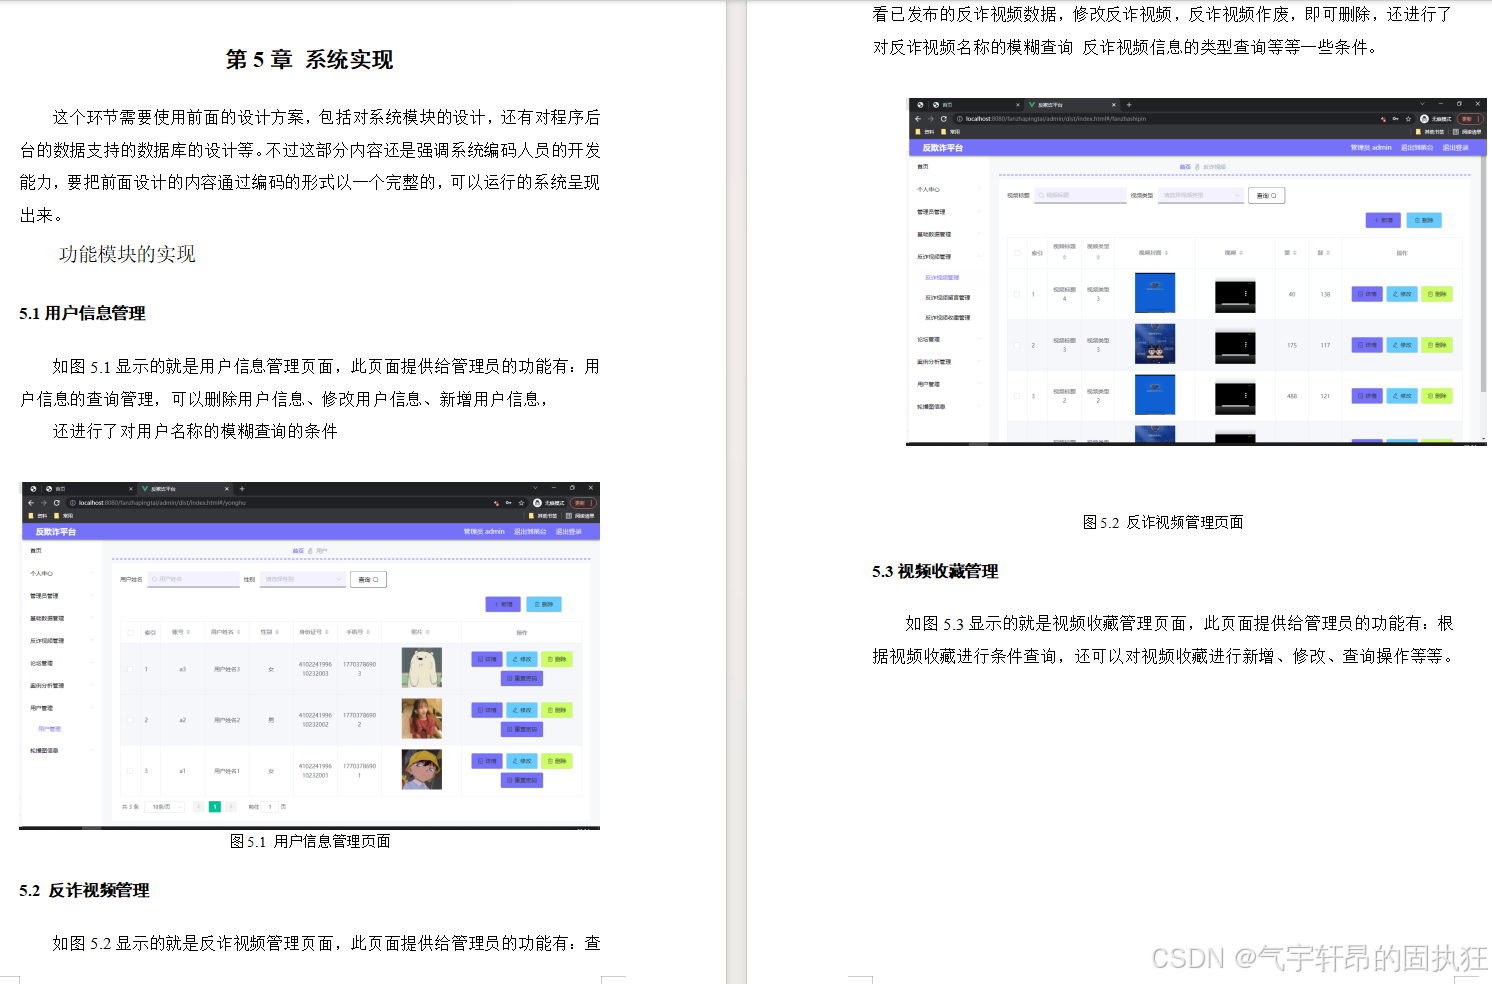Select 案例分析管理 in Figure 5.2 sidebar
The image size is (1492, 984).
point(934,362)
